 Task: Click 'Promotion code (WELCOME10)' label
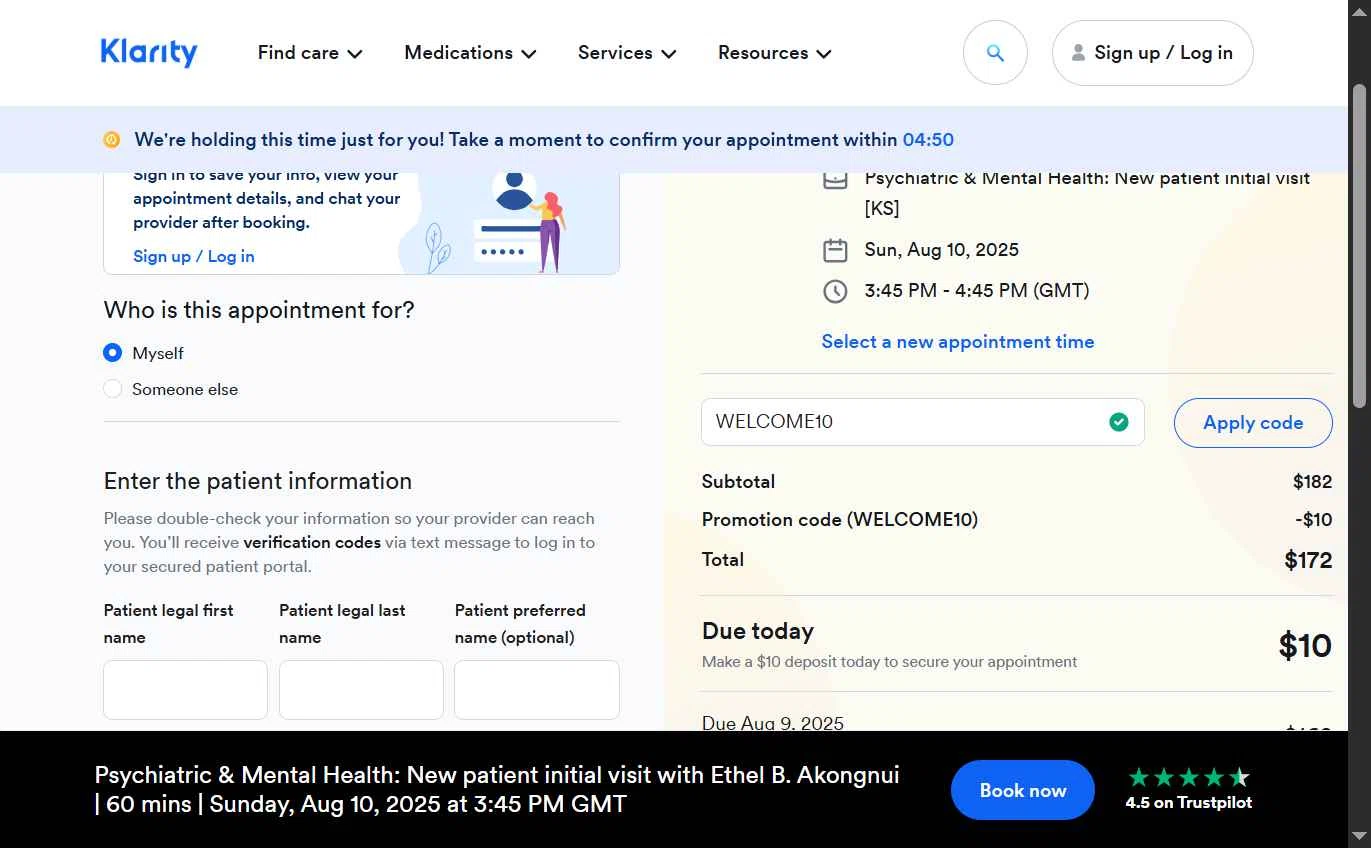[840, 520]
